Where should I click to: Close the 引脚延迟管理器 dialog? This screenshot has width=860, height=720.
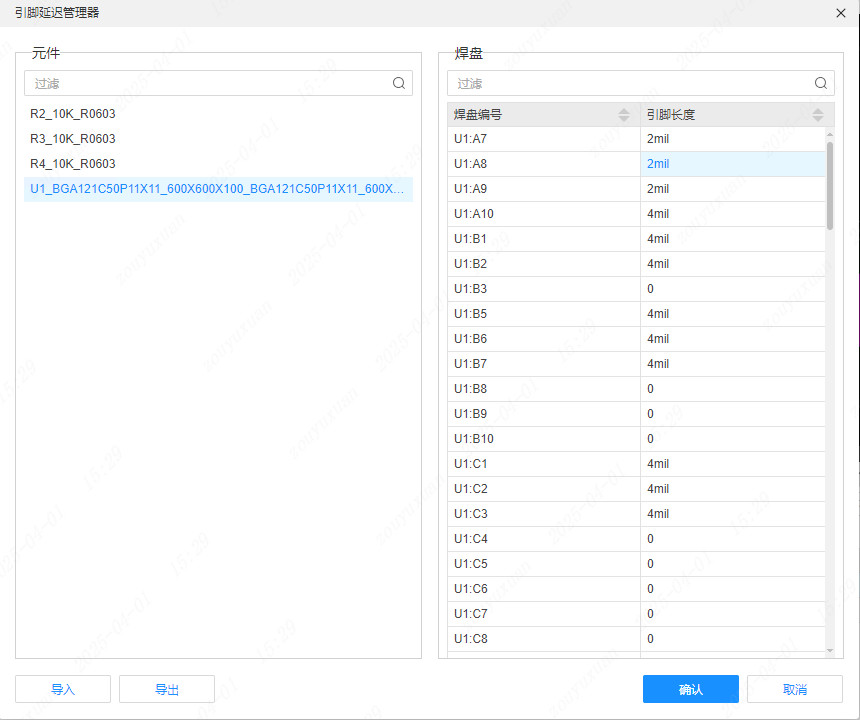[841, 13]
